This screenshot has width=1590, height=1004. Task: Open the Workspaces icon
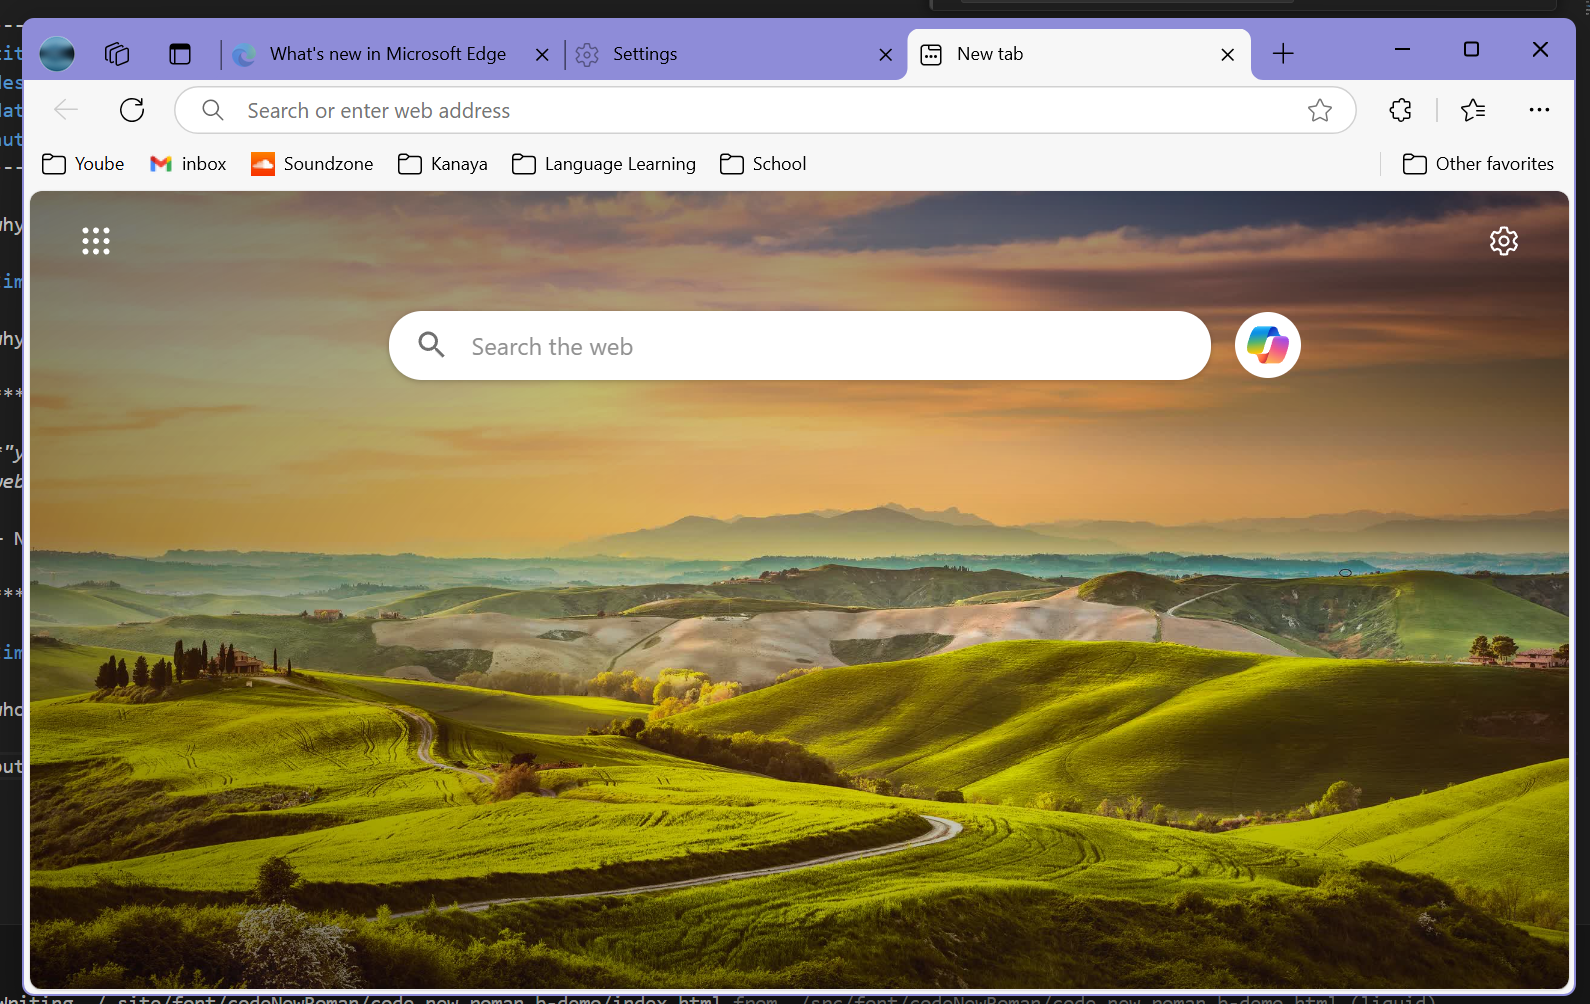117,54
